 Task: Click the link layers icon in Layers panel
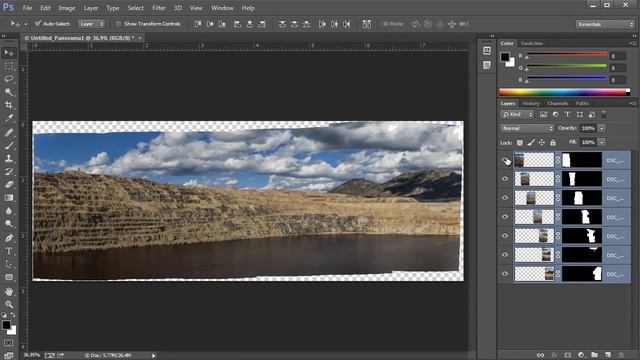point(540,355)
